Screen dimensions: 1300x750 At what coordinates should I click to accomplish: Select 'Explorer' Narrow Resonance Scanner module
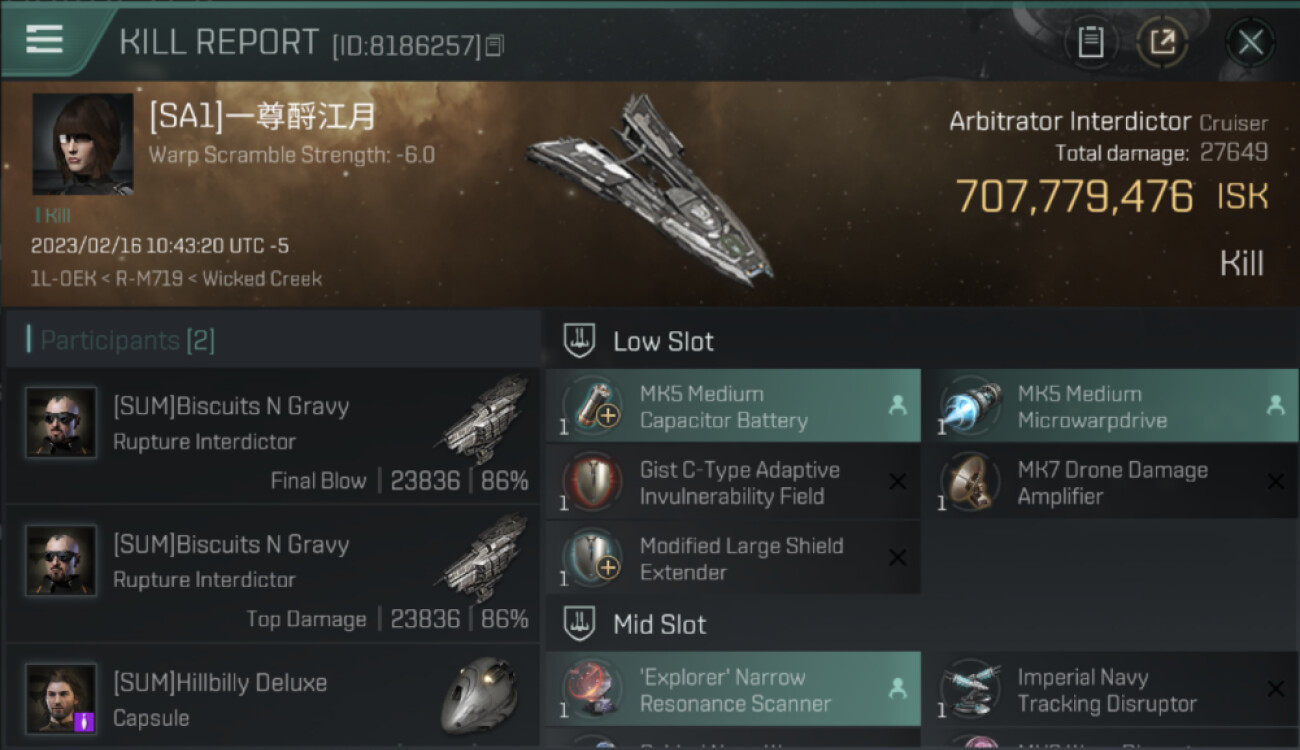[x=734, y=690]
